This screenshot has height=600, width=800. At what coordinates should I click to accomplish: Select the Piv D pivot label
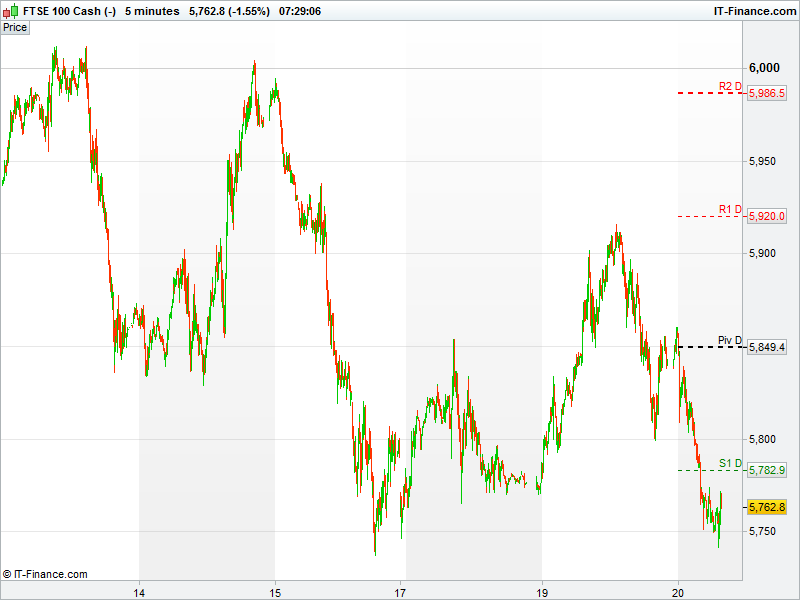[x=730, y=340]
